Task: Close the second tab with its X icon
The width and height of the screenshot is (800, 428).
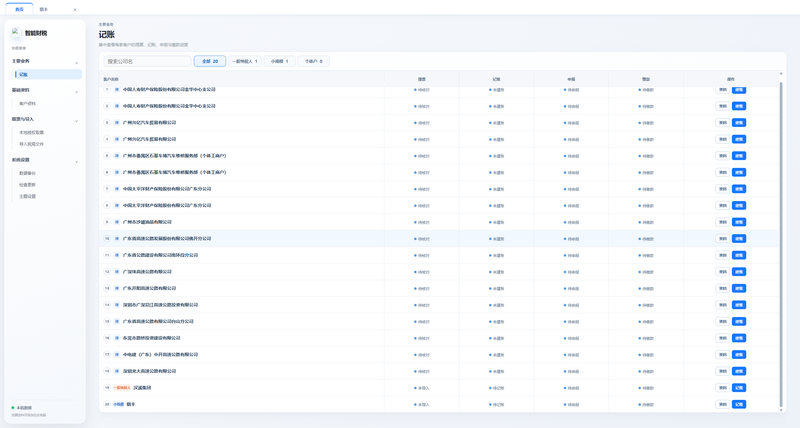Action: click(75, 10)
